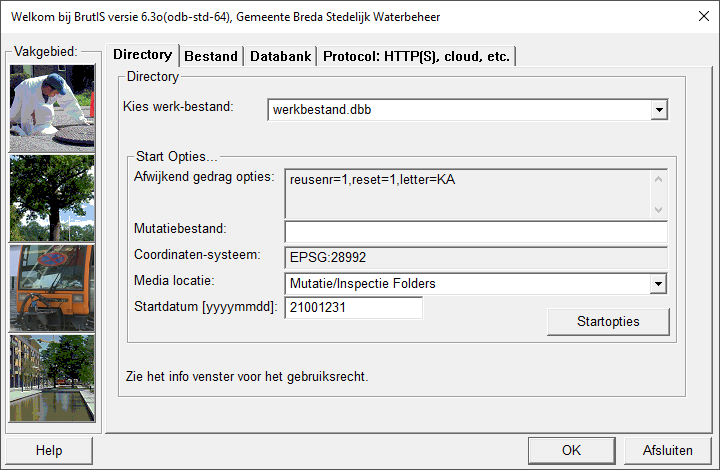Click the empty Mutatiebestand input field
720x470 pixels.
[x=476, y=232]
